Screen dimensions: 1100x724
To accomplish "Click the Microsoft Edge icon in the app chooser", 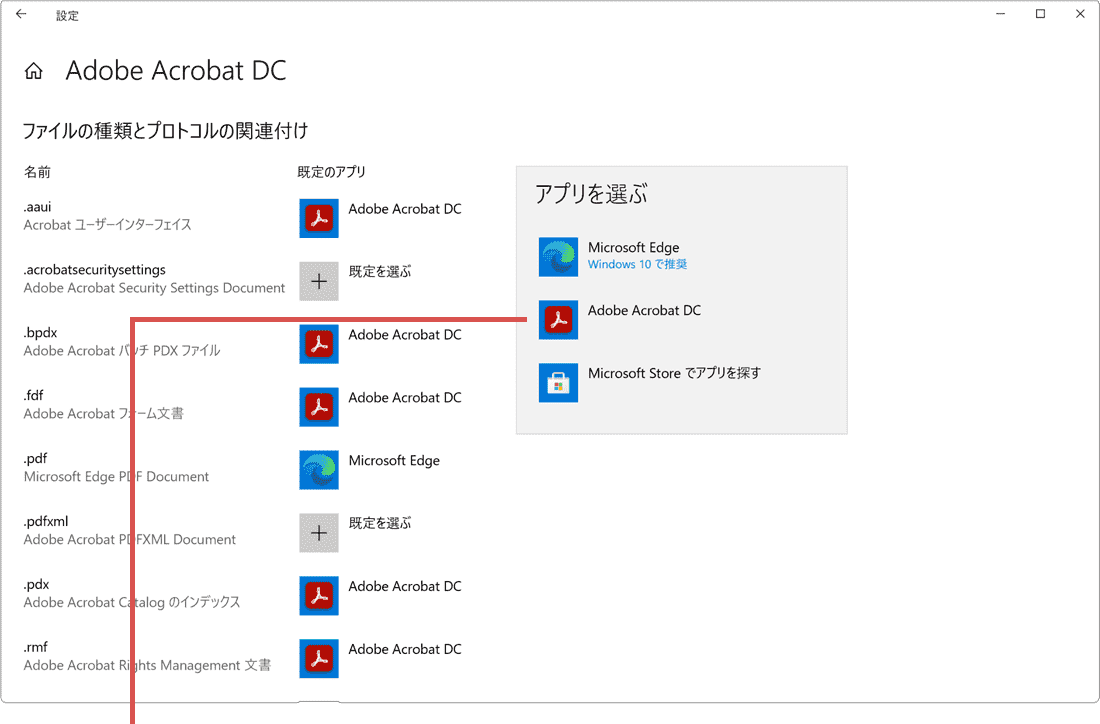I will pyautogui.click(x=558, y=257).
